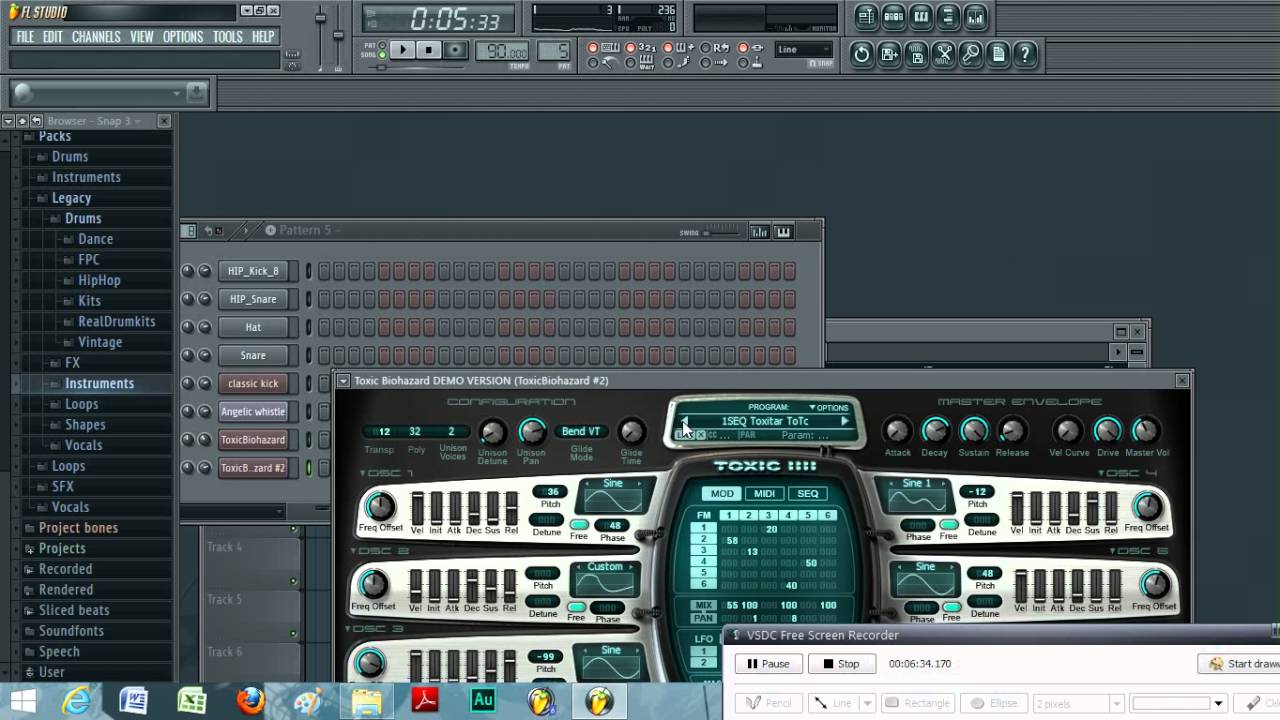1280x720 pixels.
Task: Adjust the swing slider in step sequencer
Action: point(720,232)
